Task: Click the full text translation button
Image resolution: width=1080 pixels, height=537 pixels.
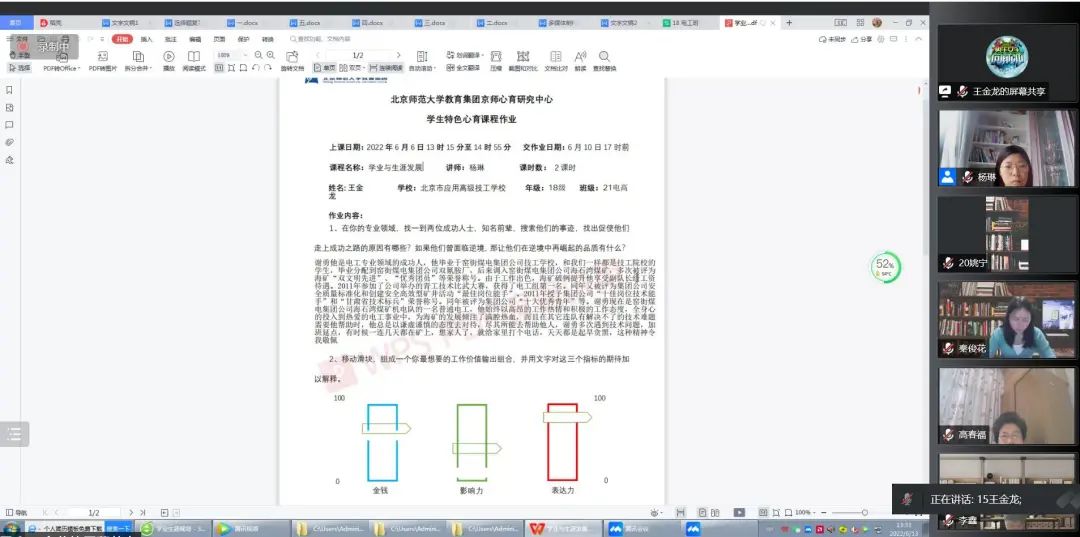Action: point(464,68)
